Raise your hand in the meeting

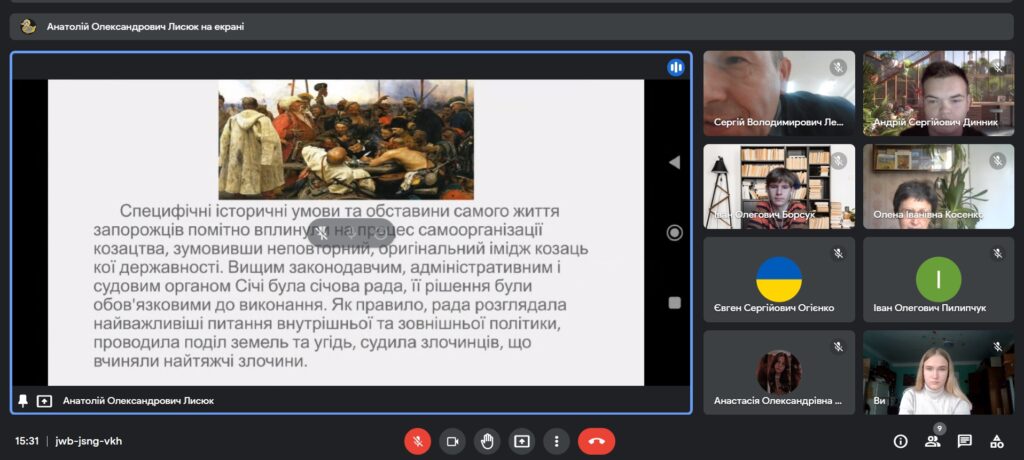pyautogui.click(x=487, y=441)
